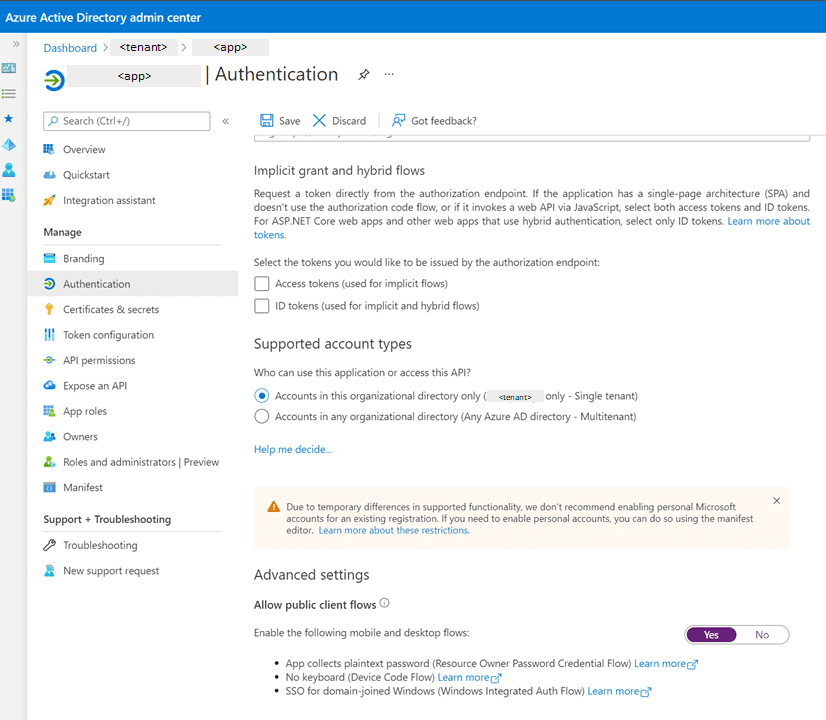The width and height of the screenshot is (826, 720).
Task: Click Help me decide link
Action: 293,449
